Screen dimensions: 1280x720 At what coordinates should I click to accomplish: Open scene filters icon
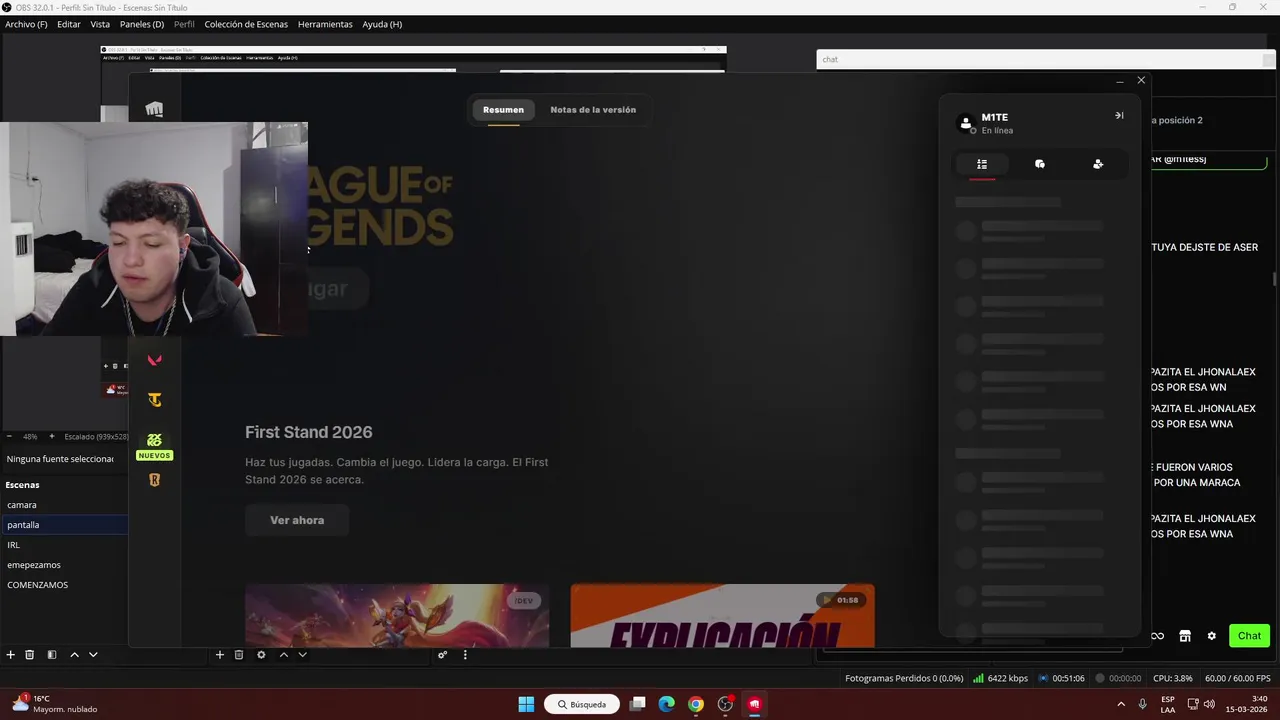[52, 655]
